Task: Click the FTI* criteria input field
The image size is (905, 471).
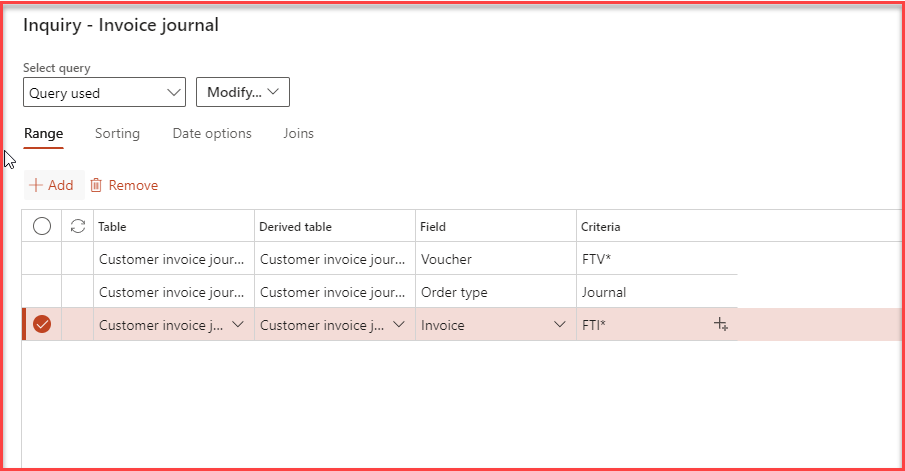Action: 640,324
